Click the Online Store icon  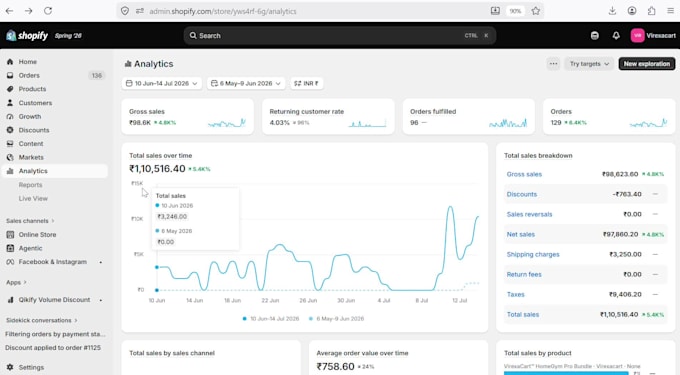point(10,235)
